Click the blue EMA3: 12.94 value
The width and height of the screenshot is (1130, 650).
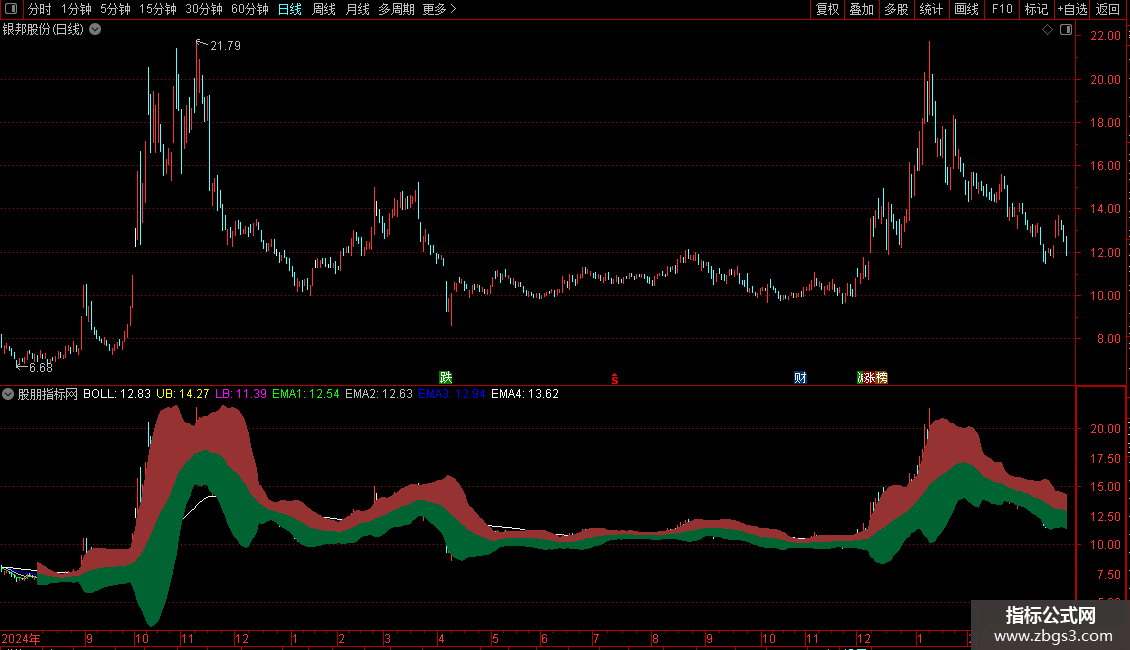coord(452,394)
